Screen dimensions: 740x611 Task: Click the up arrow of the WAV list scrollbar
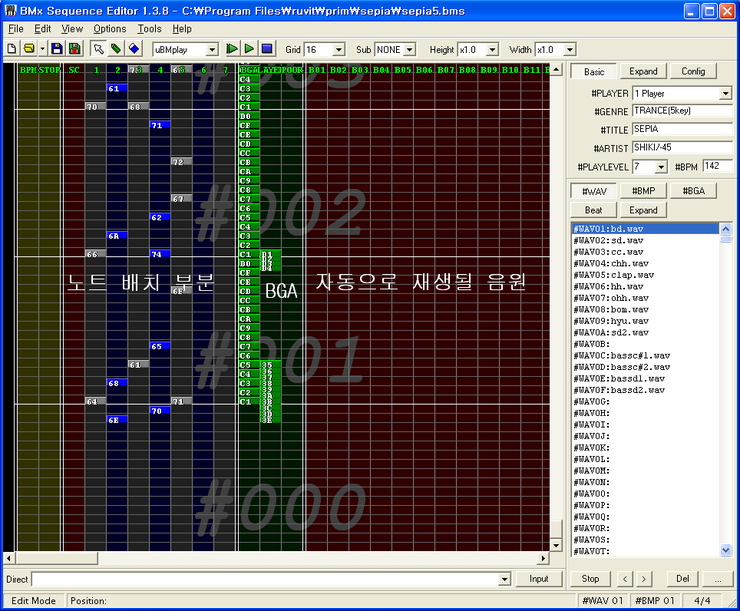click(x=726, y=229)
